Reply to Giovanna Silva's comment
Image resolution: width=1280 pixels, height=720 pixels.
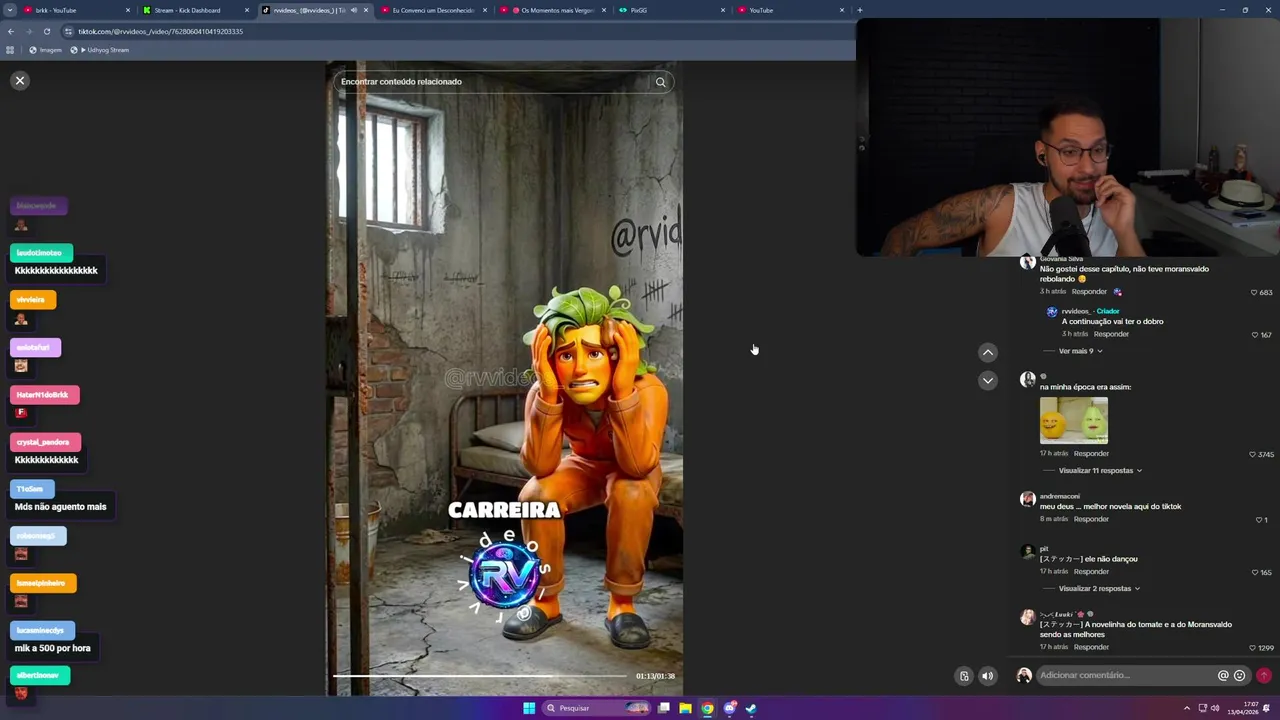click(1089, 292)
